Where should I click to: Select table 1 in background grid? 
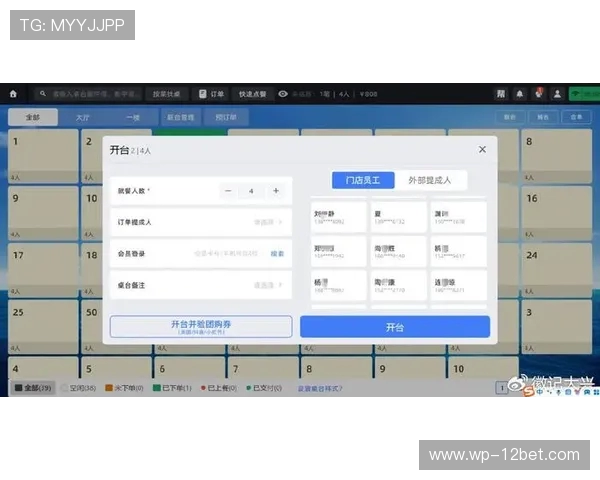(x=43, y=156)
